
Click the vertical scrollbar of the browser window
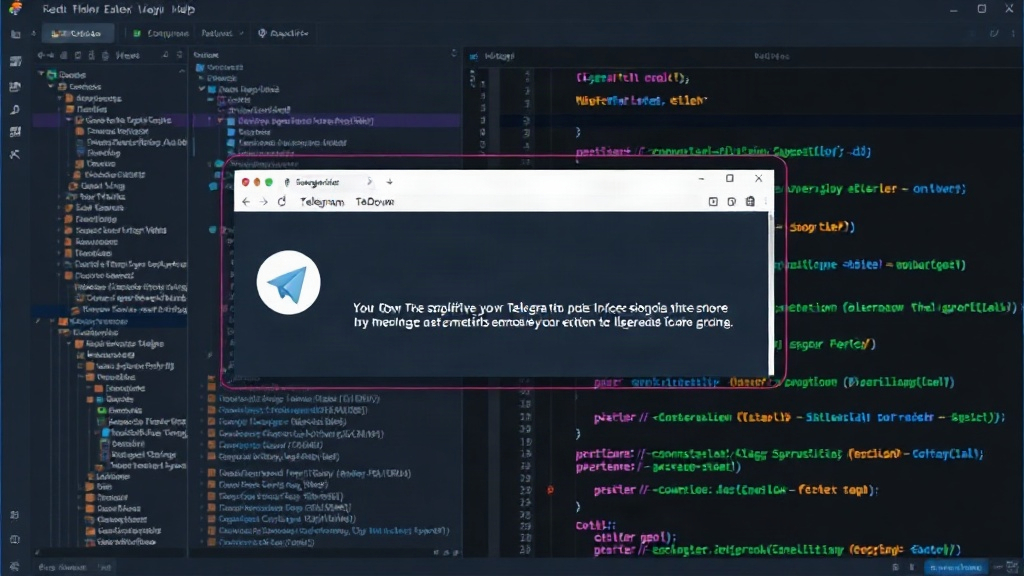[x=771, y=294]
